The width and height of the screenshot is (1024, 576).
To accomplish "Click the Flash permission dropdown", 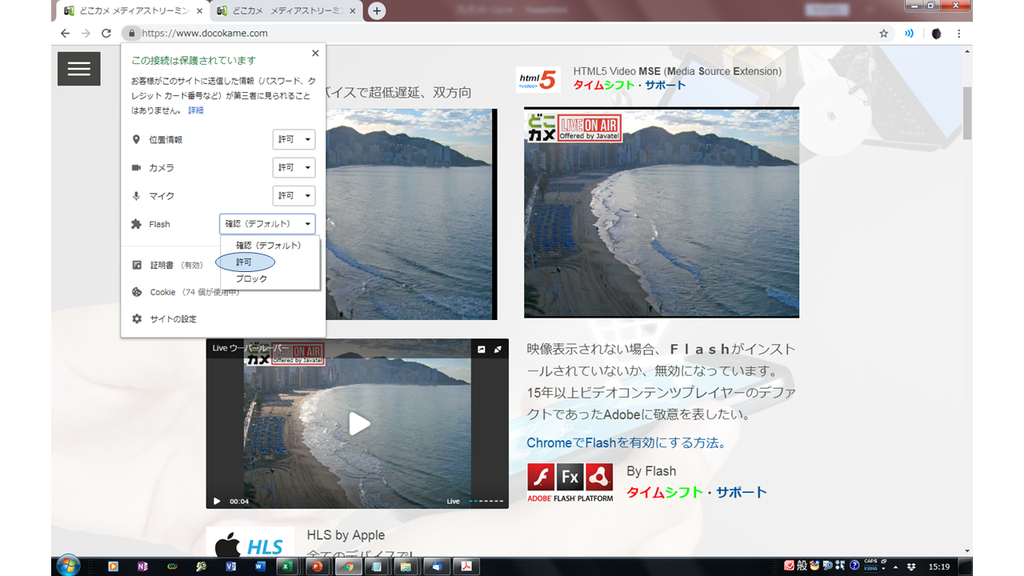I will pyautogui.click(x=267, y=223).
